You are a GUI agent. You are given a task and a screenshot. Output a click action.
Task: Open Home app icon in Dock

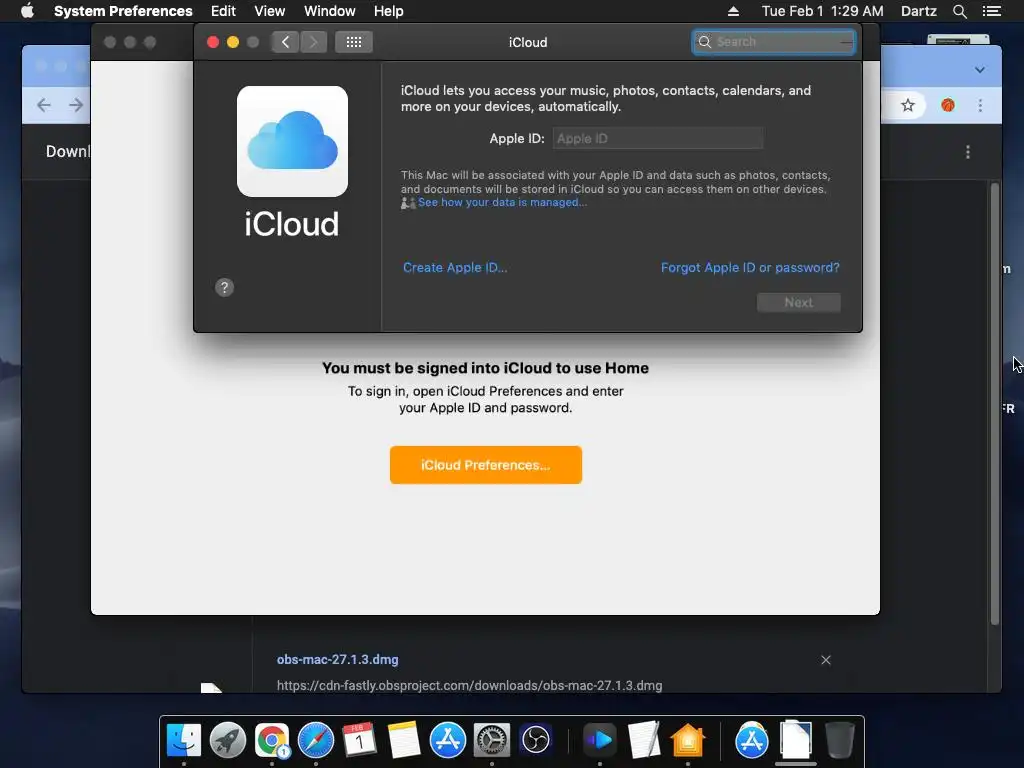pos(688,740)
